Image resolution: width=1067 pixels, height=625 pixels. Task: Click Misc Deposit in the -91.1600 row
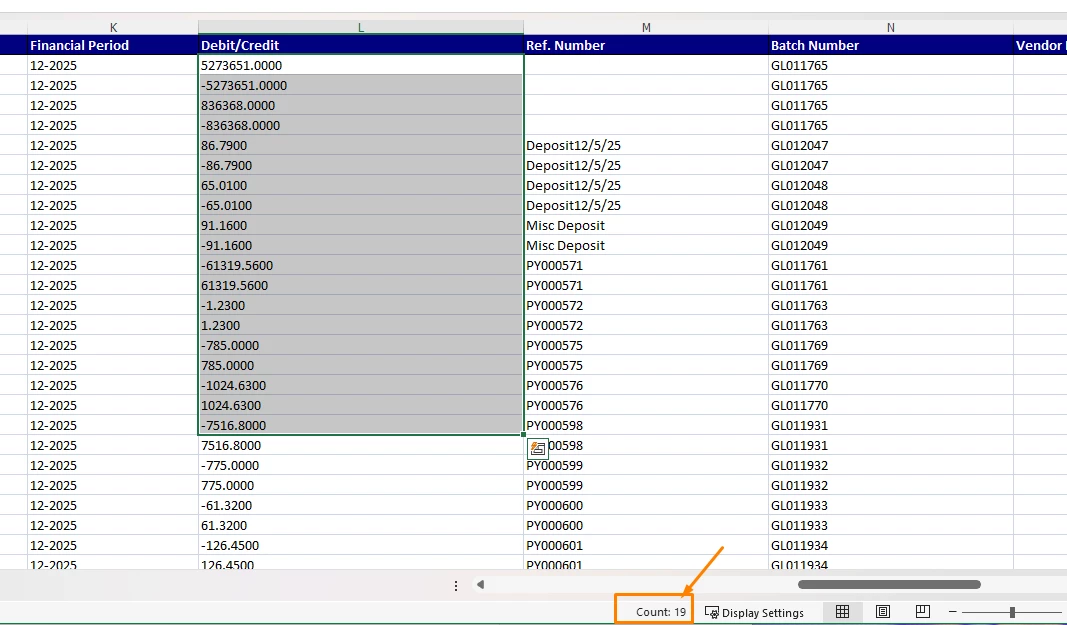(565, 246)
